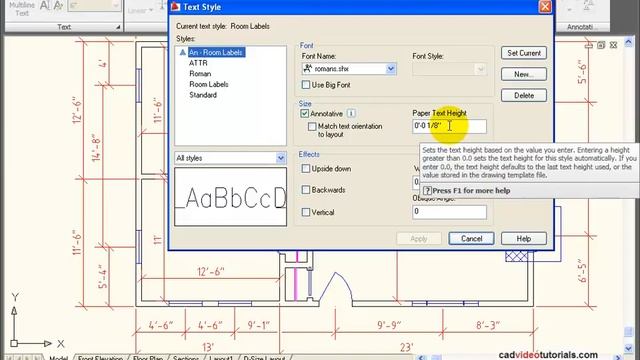The height and width of the screenshot is (360, 640).
Task: Click the 13' dimension text
Action: tap(208, 347)
